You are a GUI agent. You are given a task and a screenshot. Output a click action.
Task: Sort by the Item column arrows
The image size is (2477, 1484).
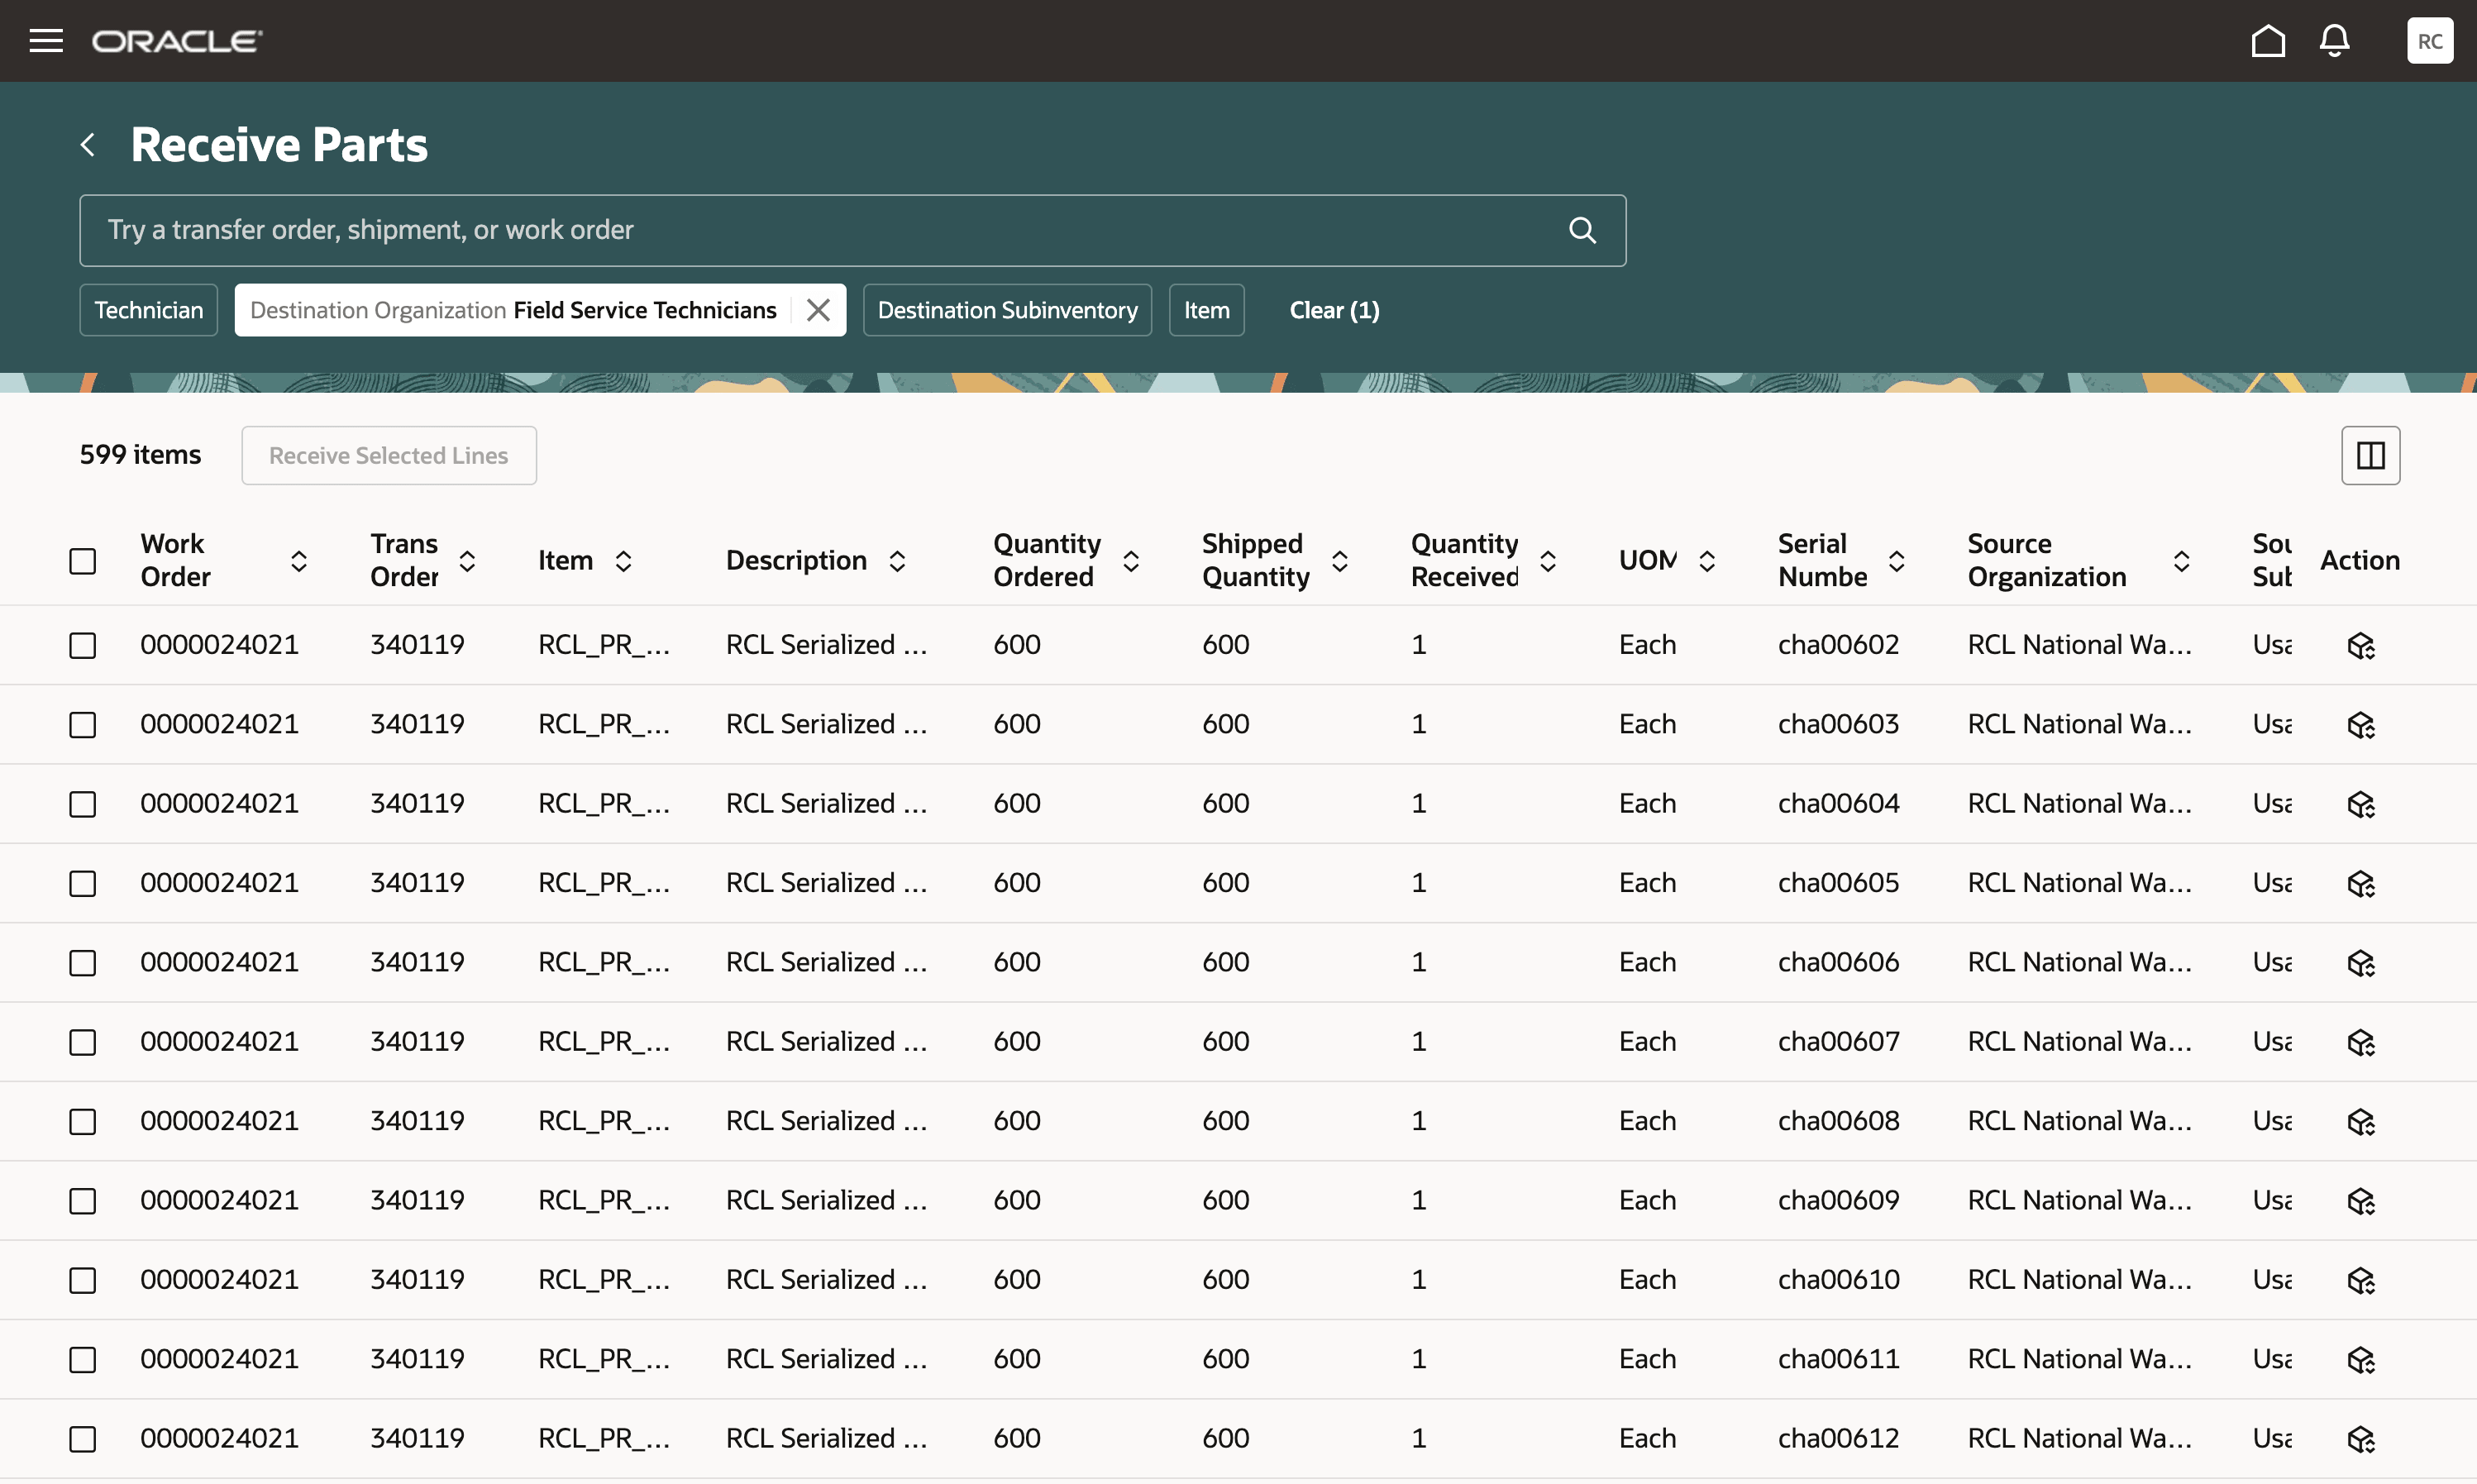623,561
